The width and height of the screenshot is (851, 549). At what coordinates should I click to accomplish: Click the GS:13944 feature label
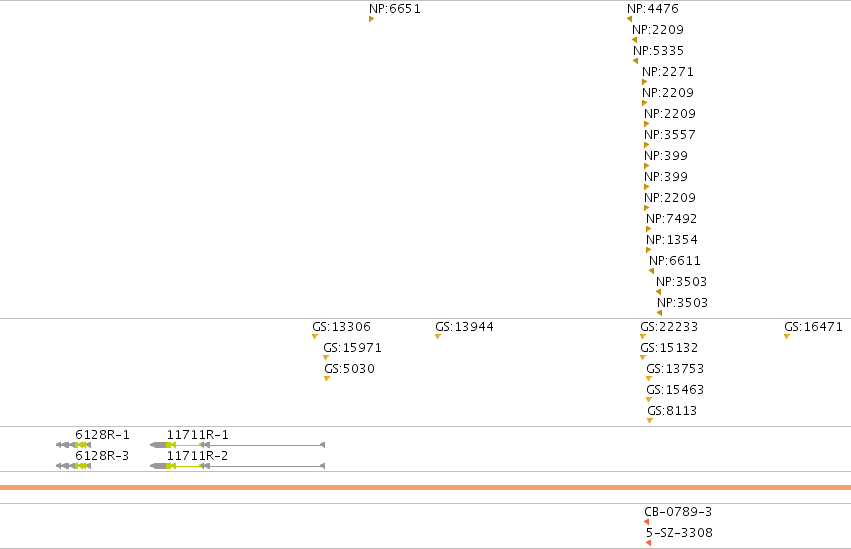(465, 327)
